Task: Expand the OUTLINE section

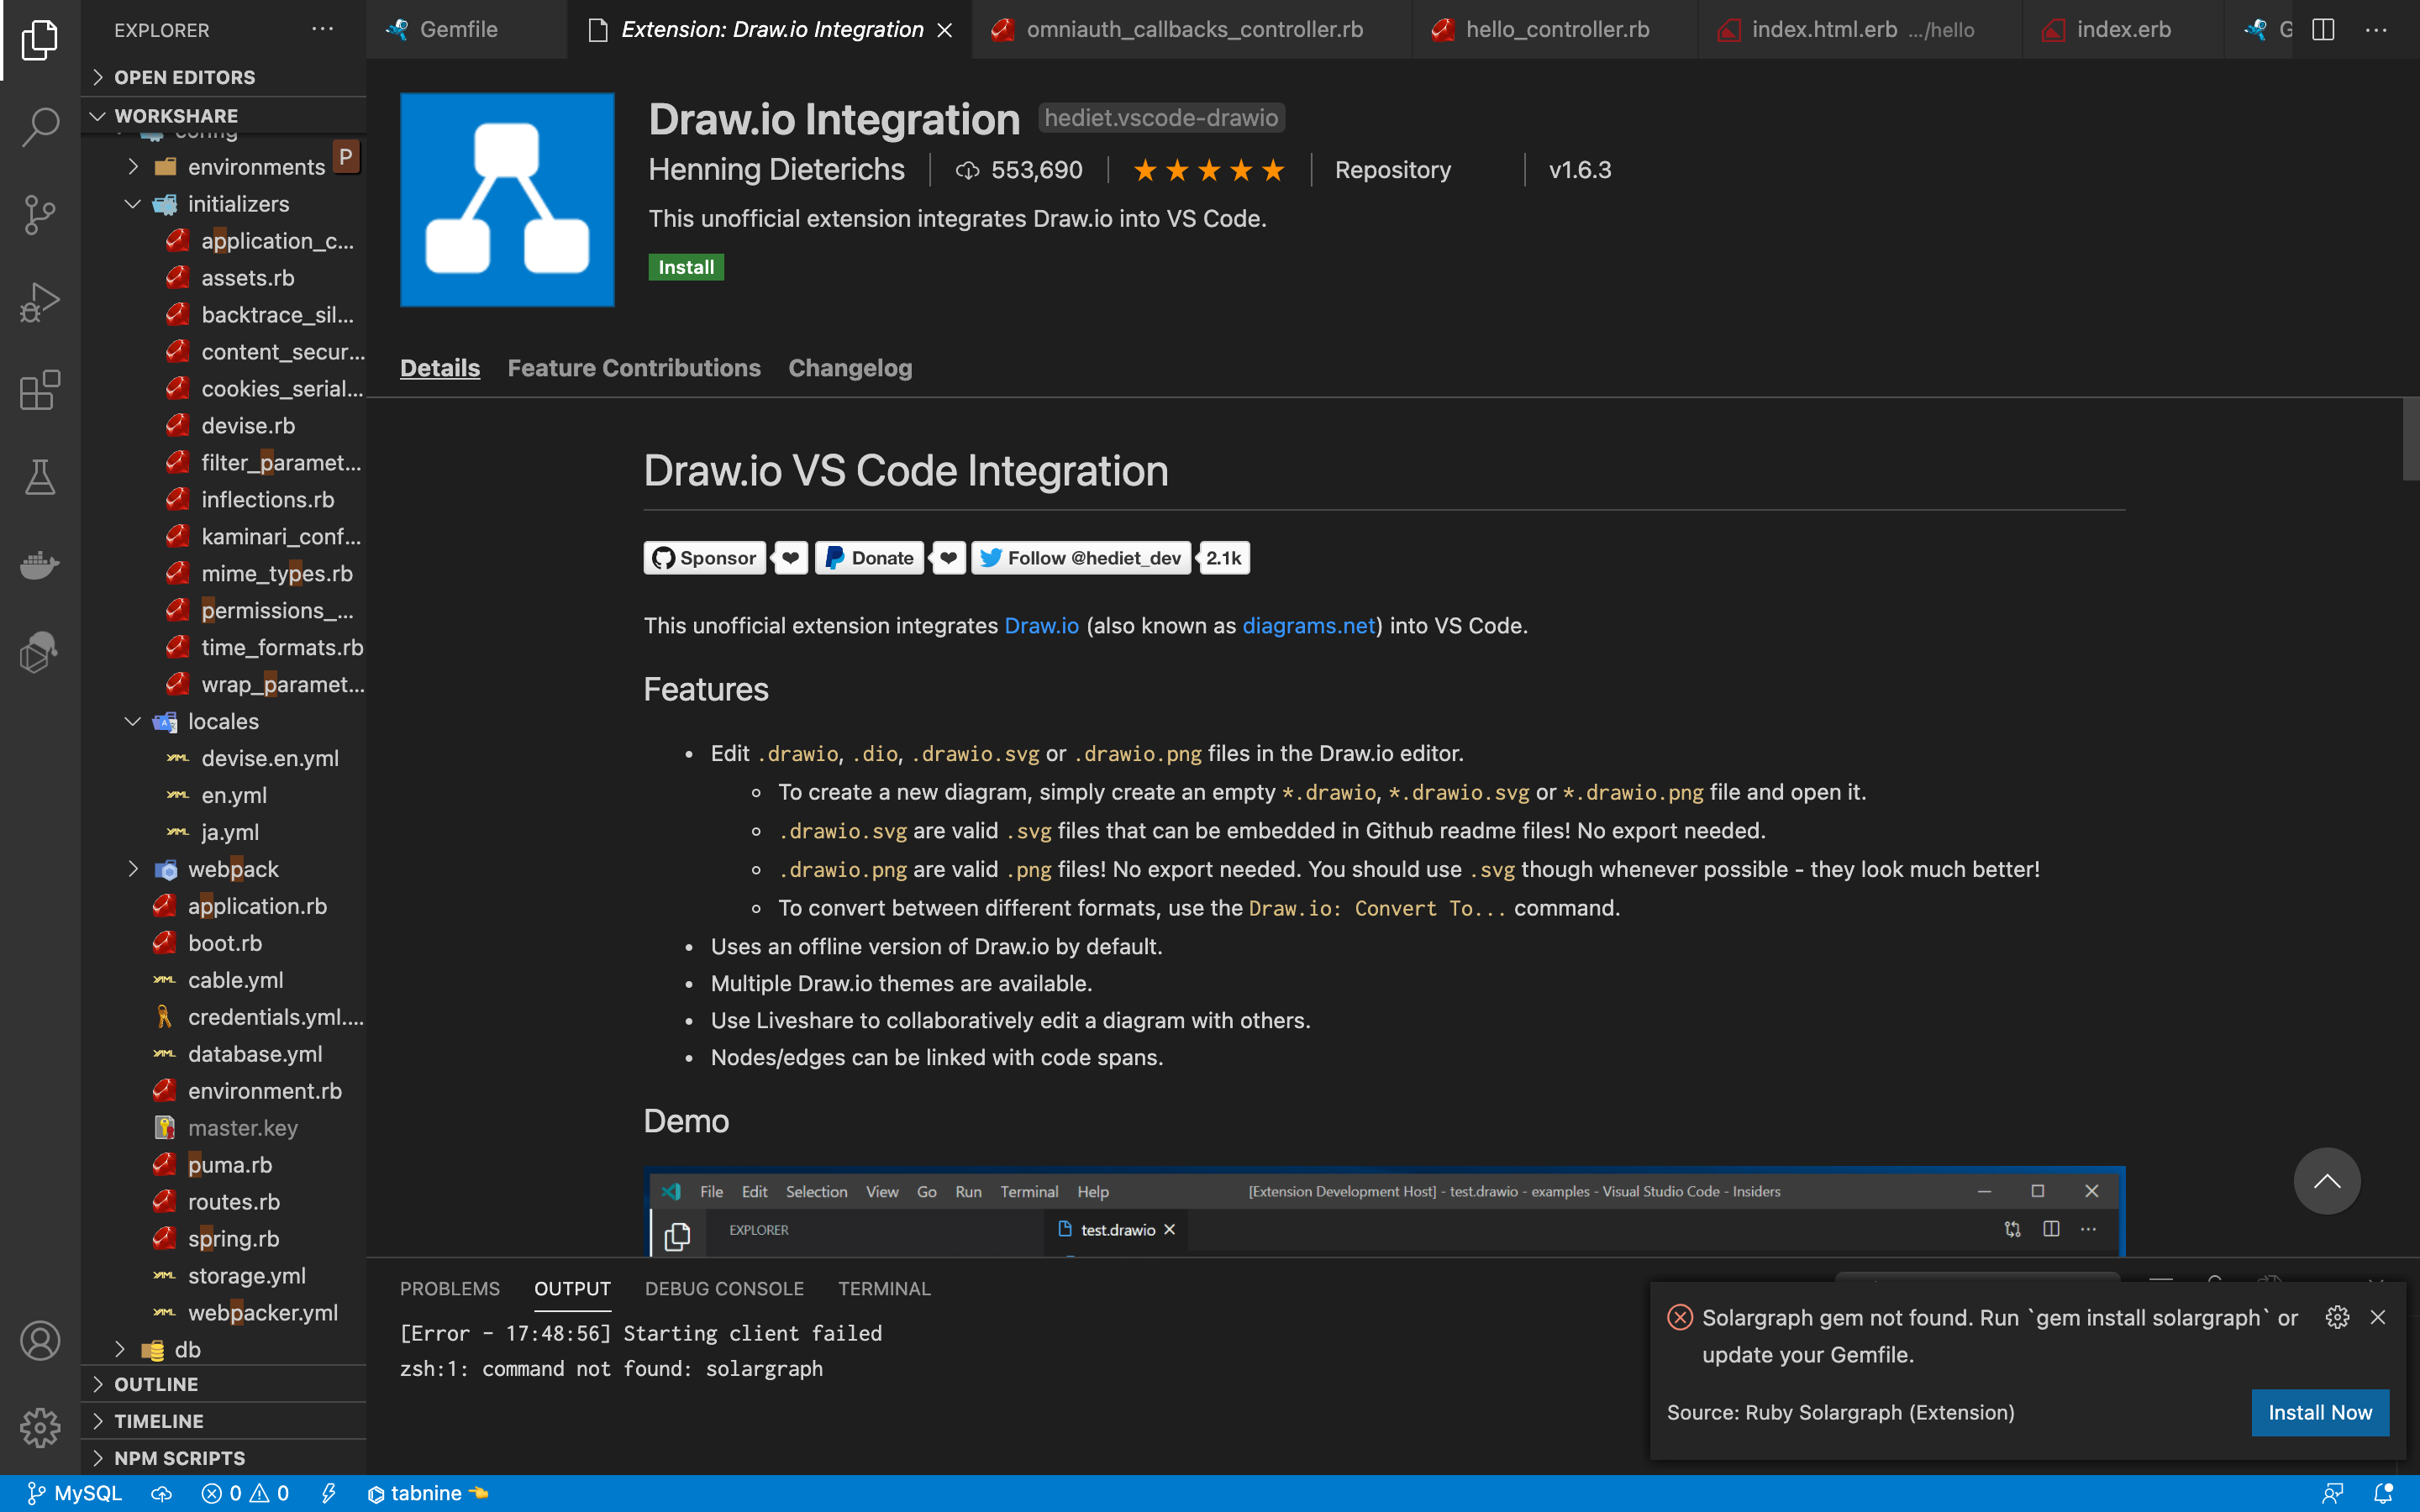Action: 156,1384
